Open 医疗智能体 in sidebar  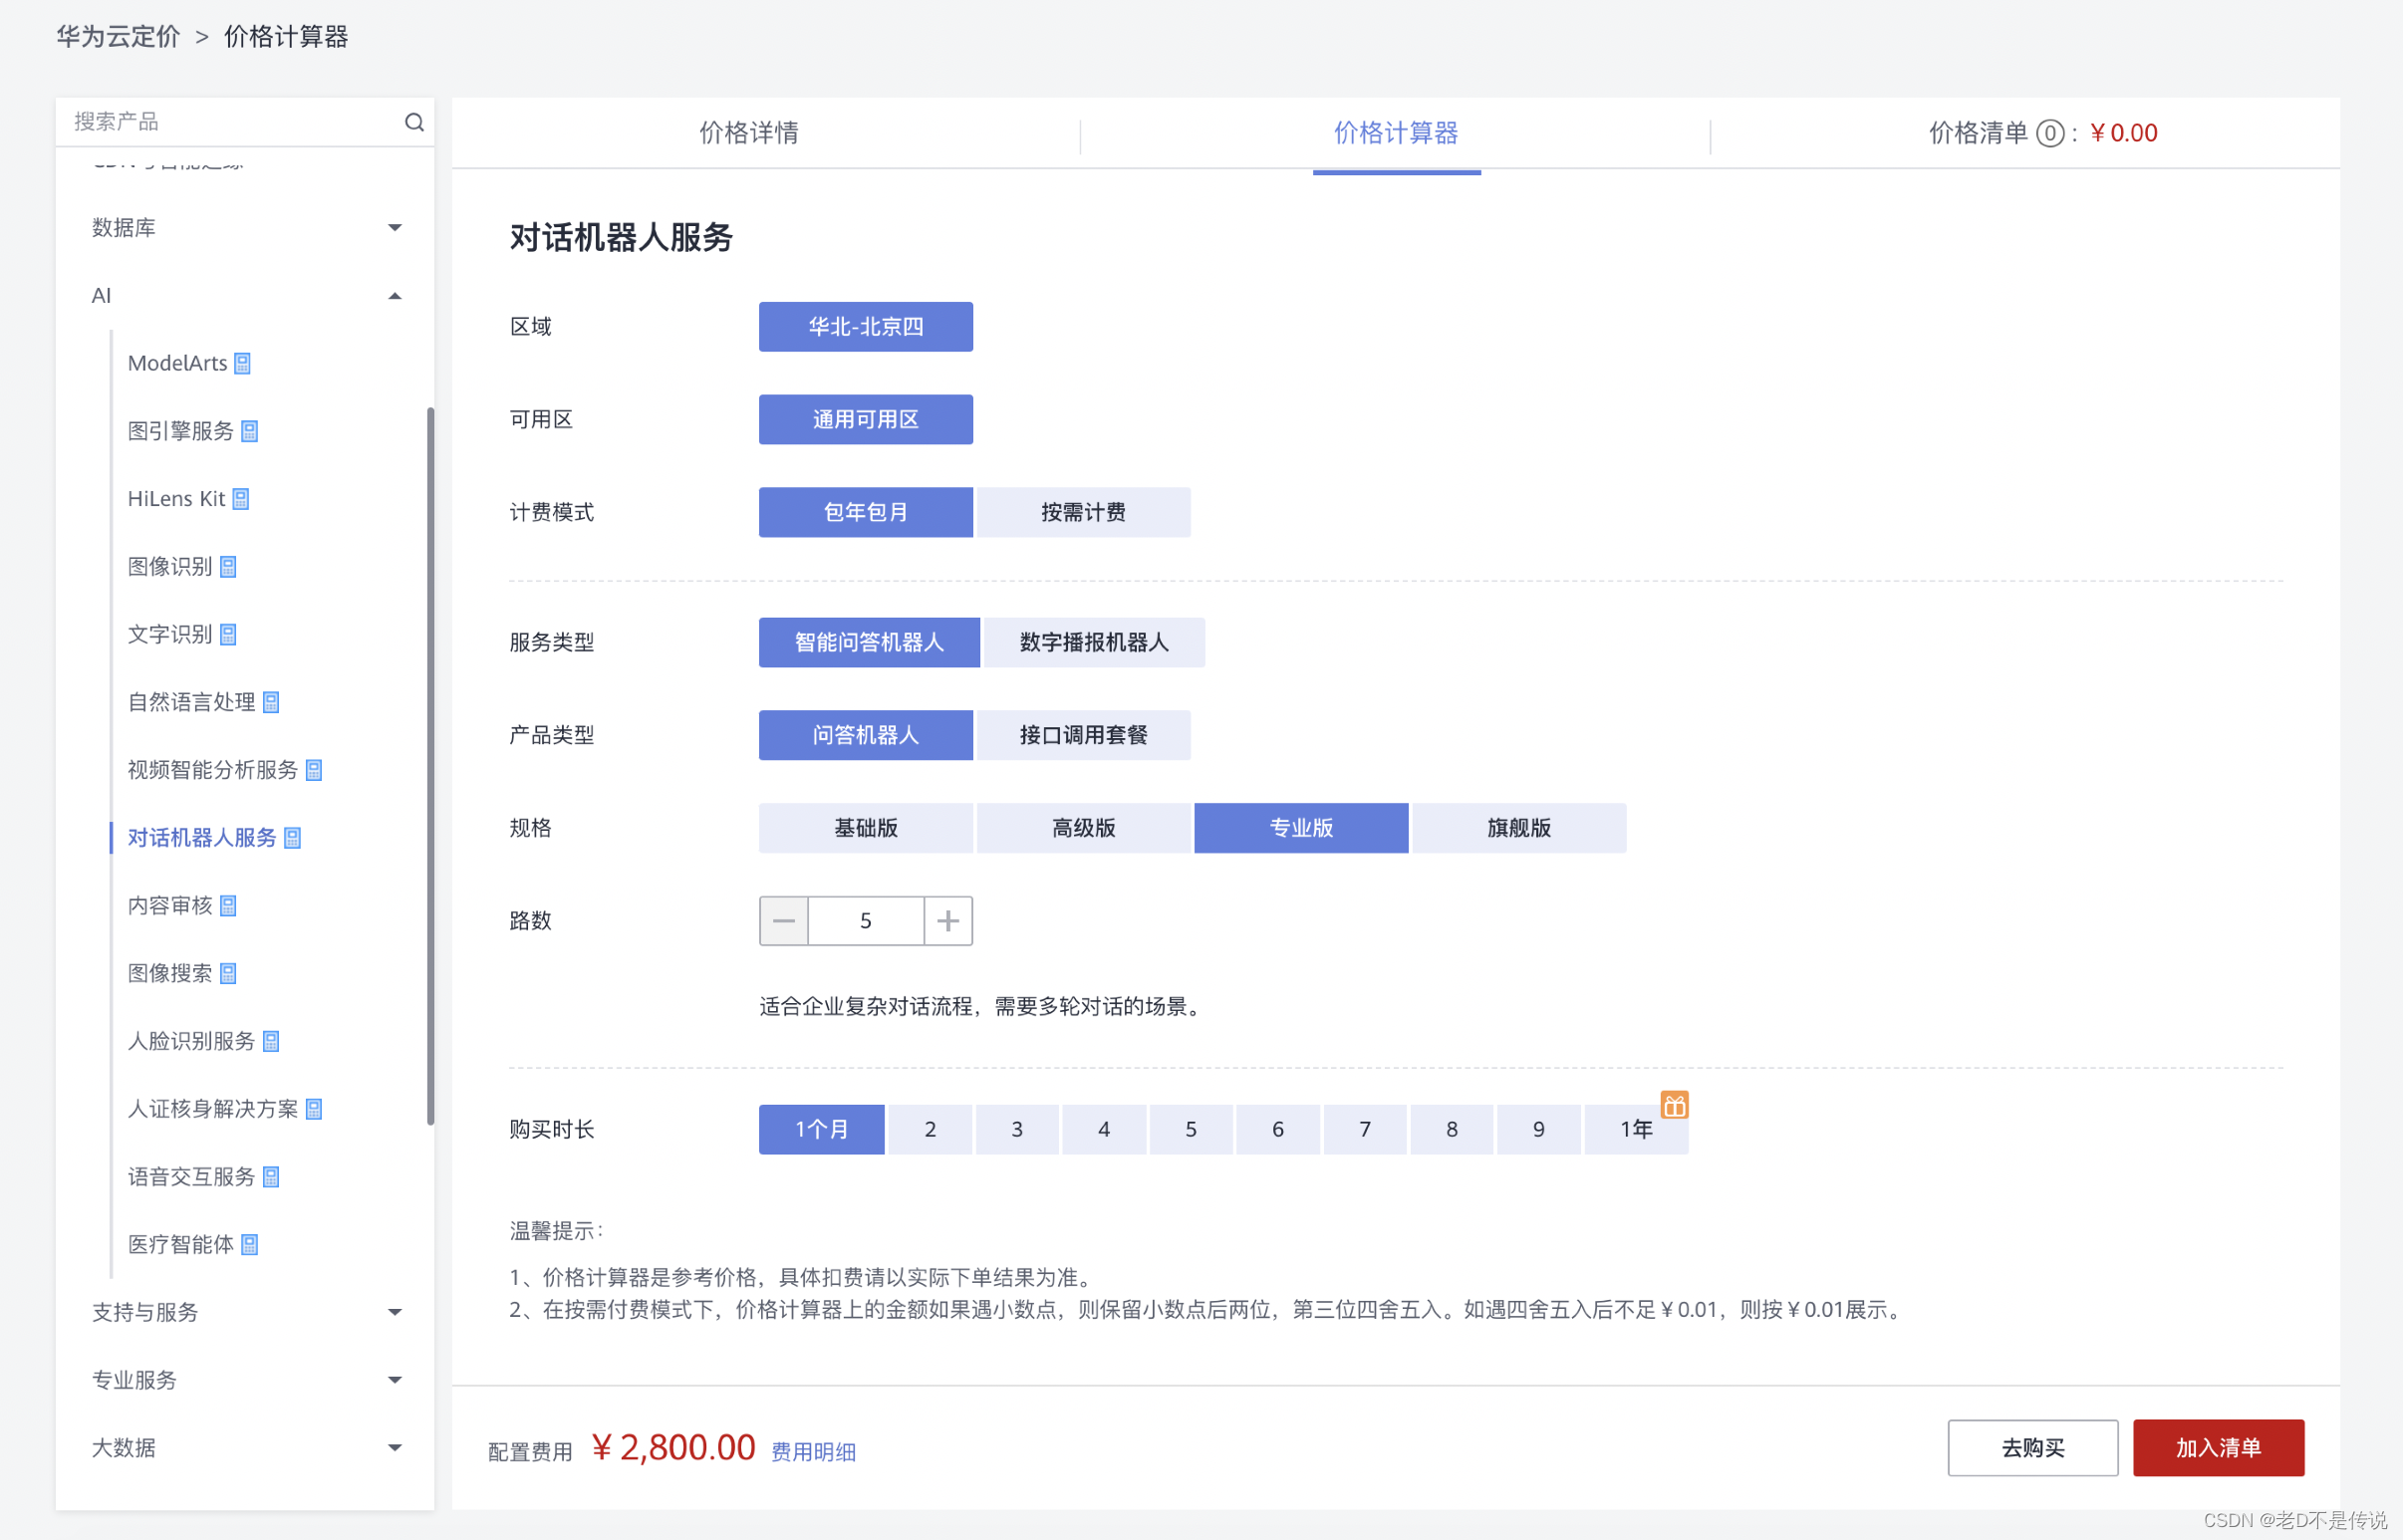point(181,1245)
